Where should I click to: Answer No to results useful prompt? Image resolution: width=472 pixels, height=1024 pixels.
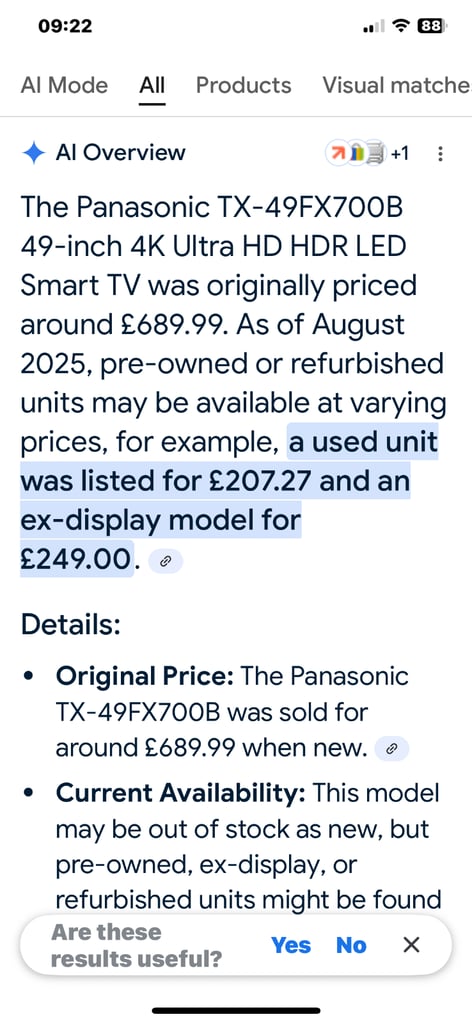351,945
